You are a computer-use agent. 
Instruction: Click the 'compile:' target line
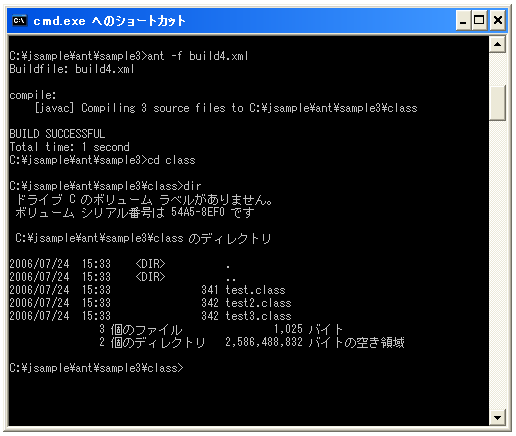pos(33,95)
